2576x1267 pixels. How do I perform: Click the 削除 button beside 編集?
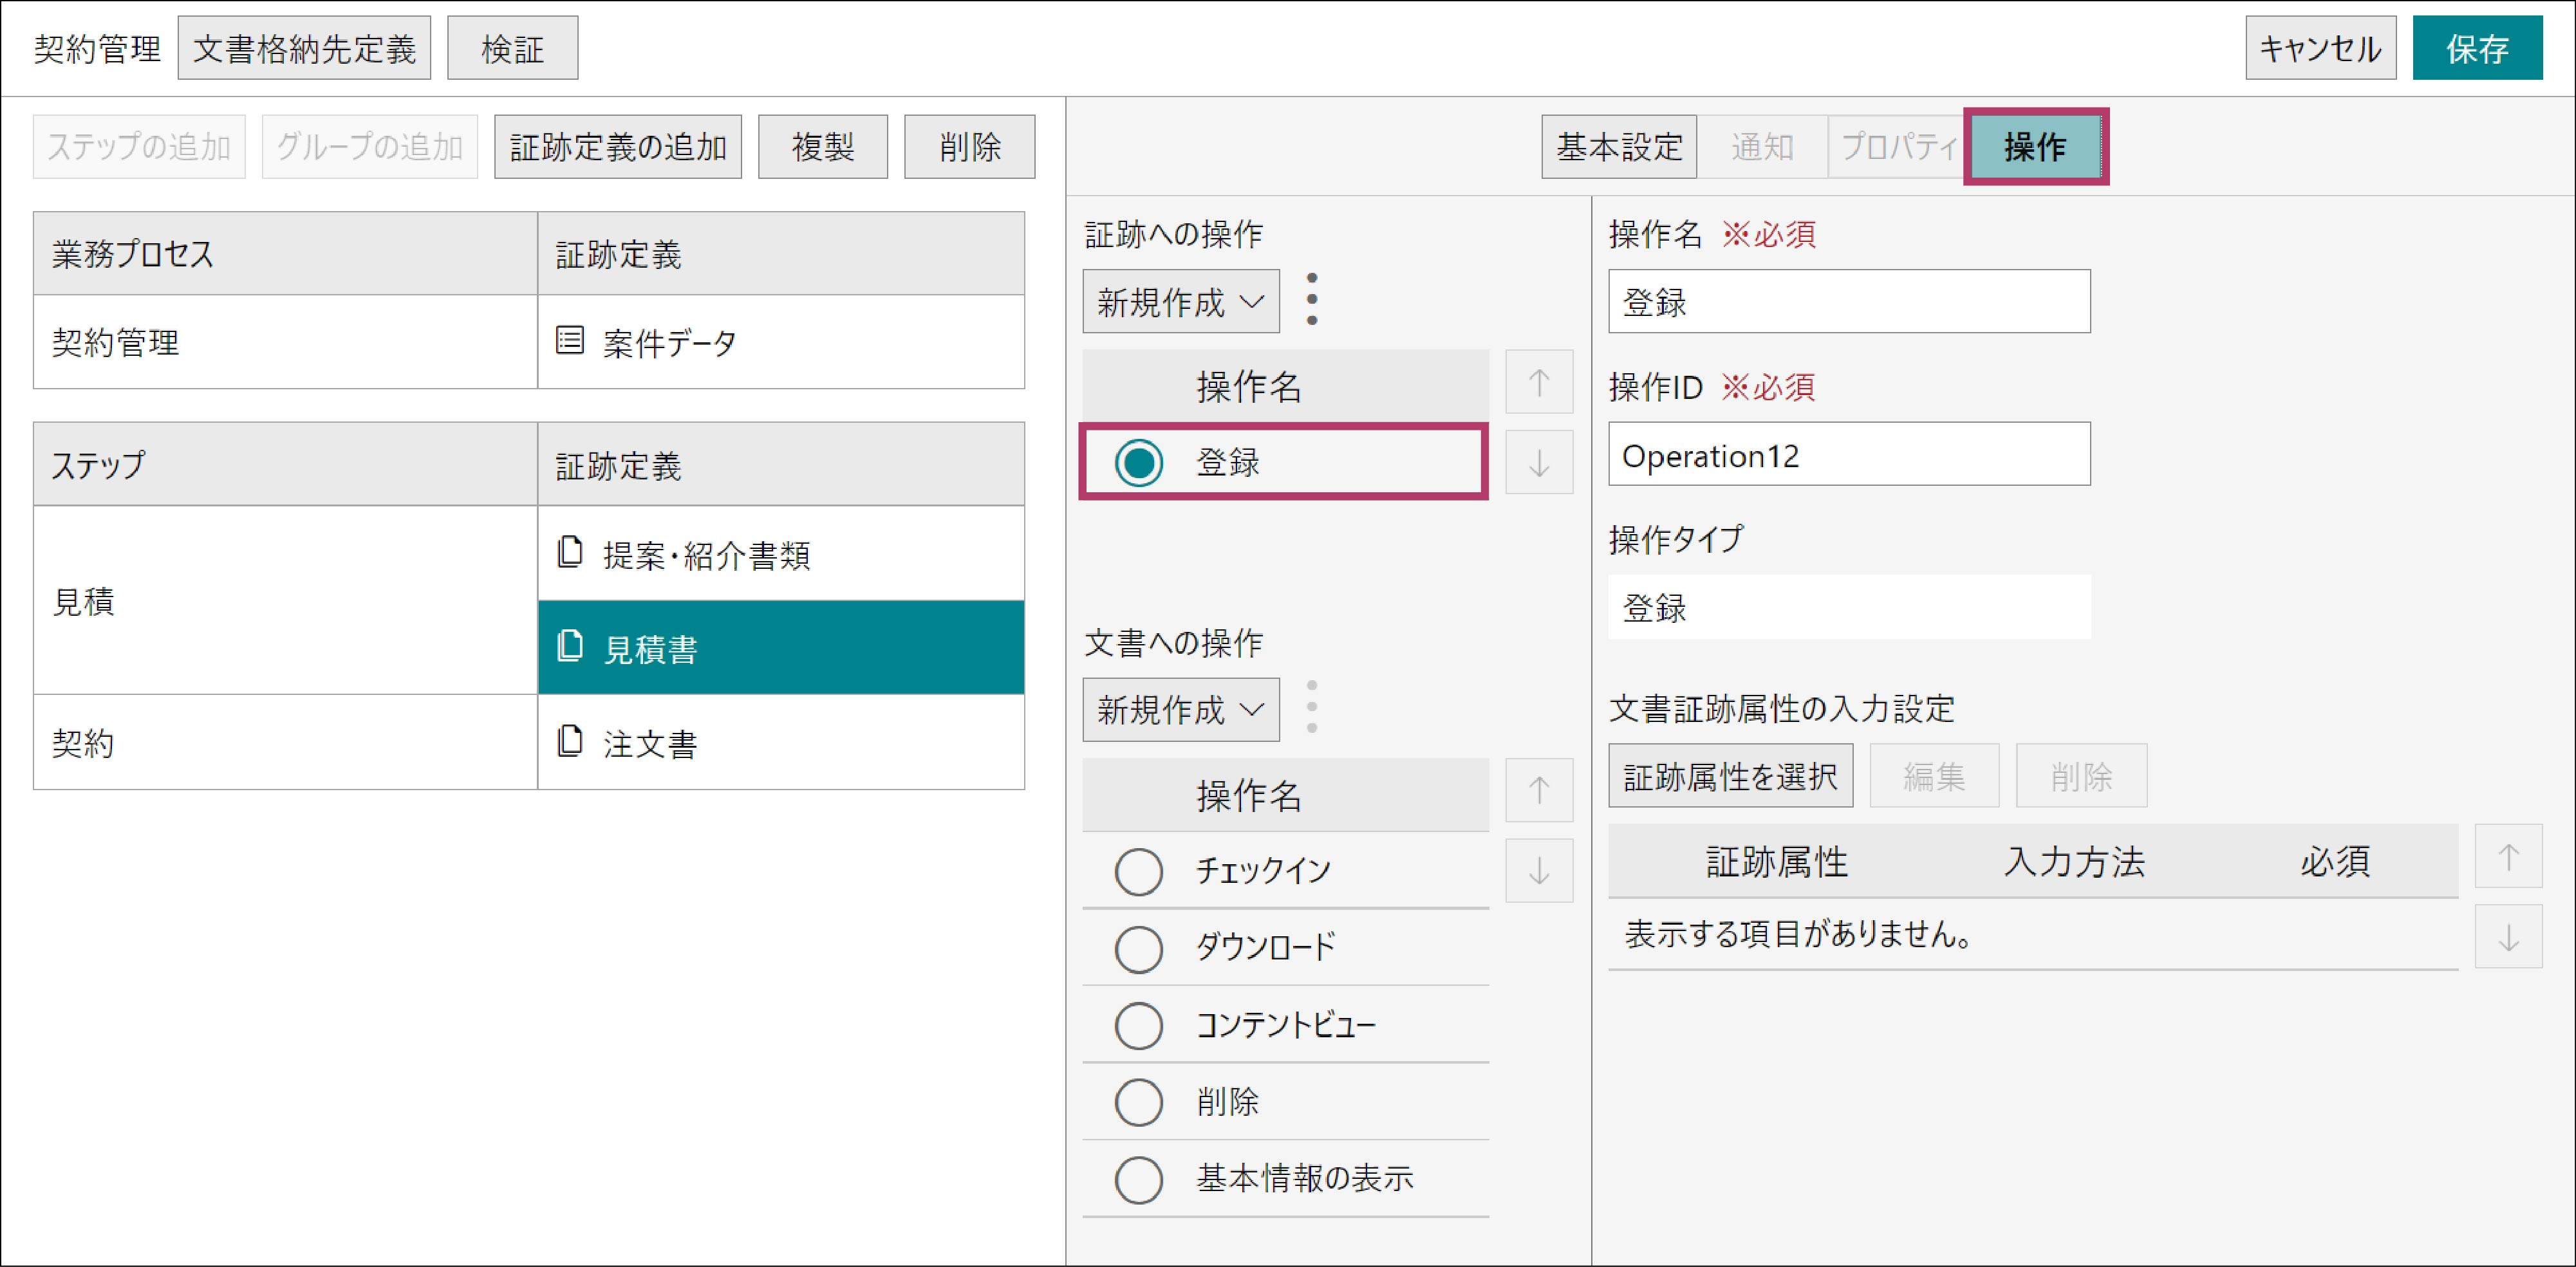coord(2081,775)
